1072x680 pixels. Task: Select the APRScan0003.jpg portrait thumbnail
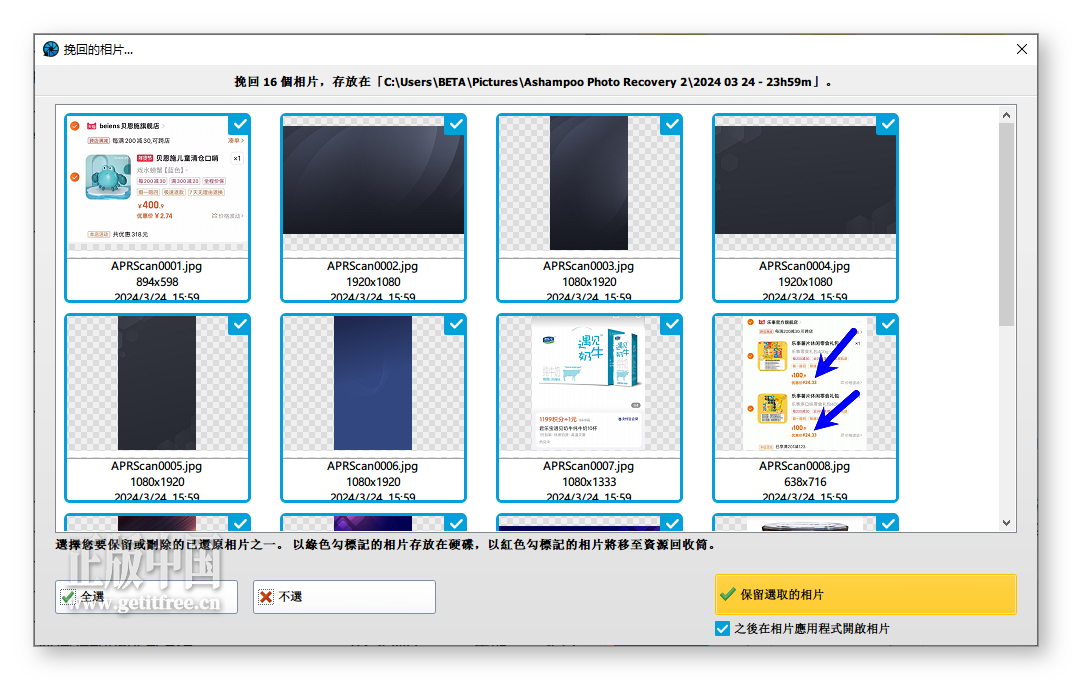[x=589, y=182]
